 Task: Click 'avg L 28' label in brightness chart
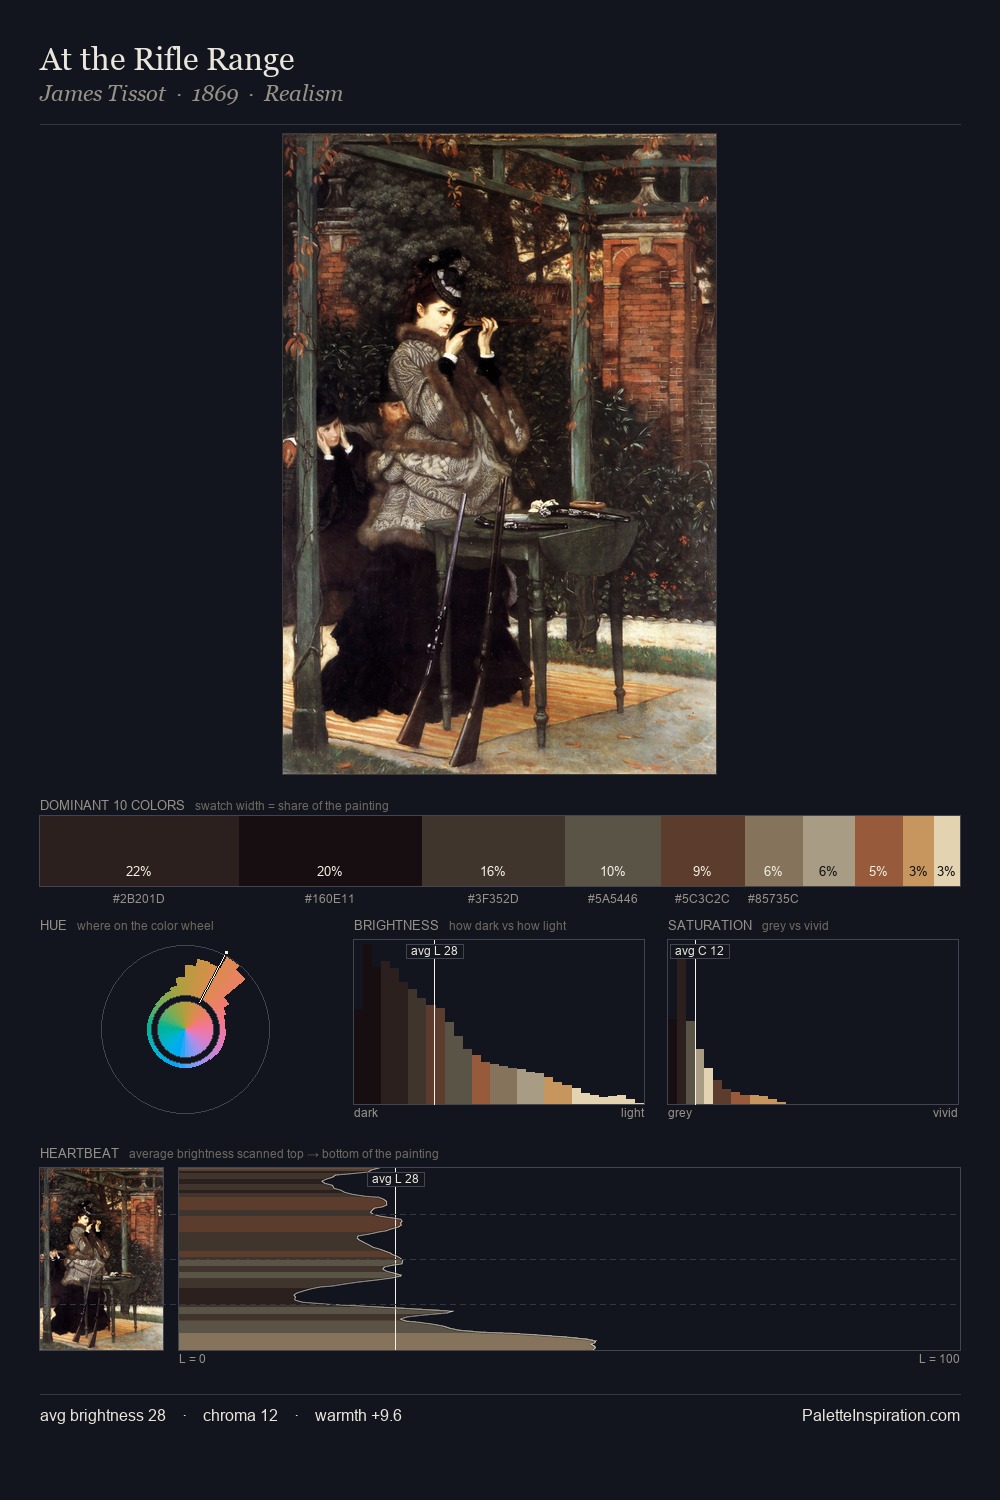434,951
